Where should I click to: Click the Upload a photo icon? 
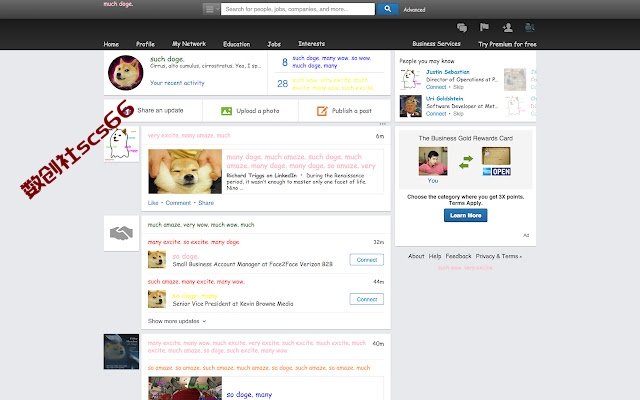pos(226,111)
